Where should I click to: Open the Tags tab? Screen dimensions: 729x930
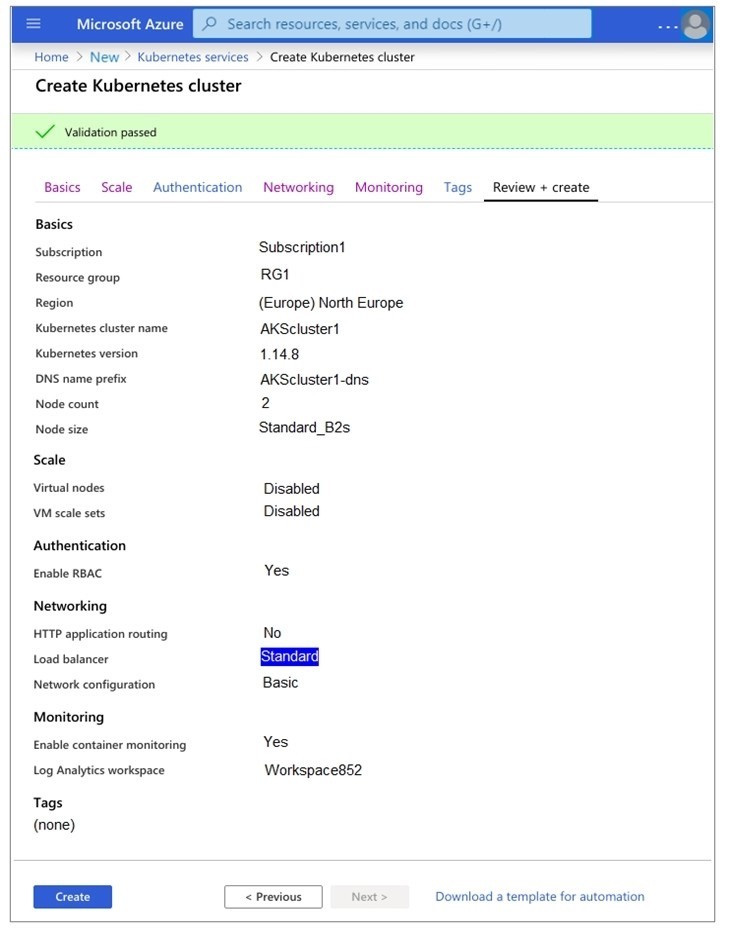(457, 187)
